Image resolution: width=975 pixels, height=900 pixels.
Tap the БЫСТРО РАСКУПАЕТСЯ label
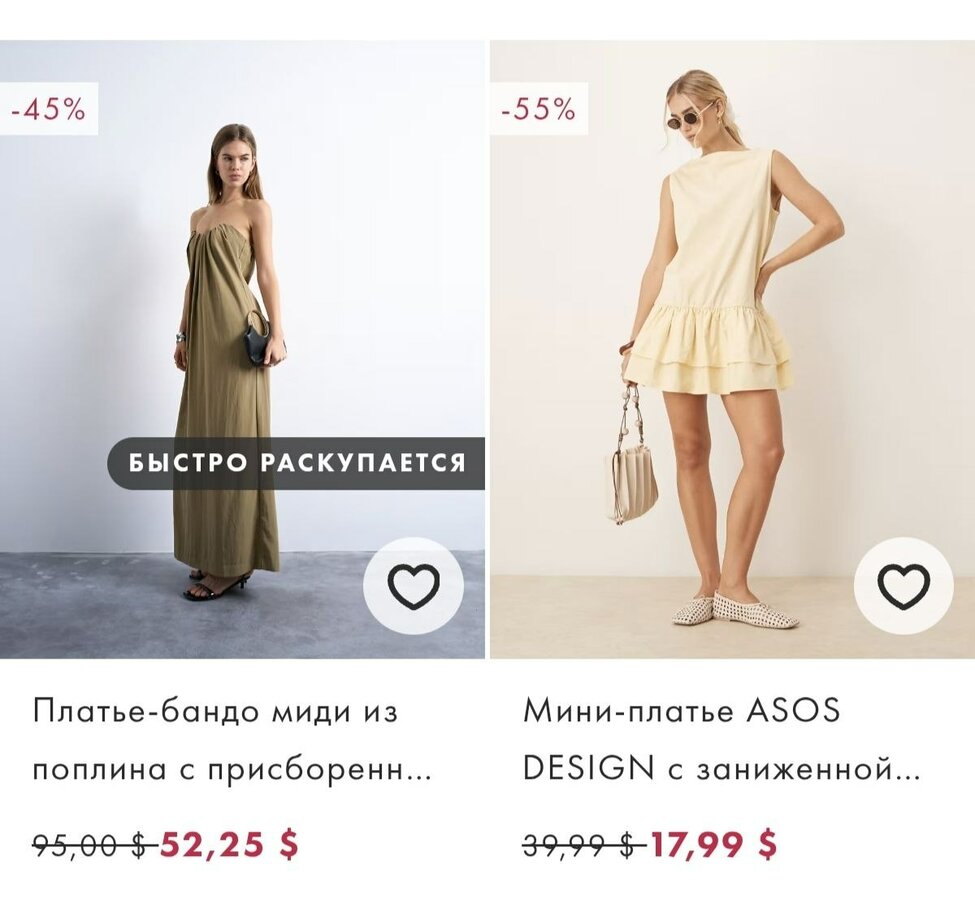(297, 463)
